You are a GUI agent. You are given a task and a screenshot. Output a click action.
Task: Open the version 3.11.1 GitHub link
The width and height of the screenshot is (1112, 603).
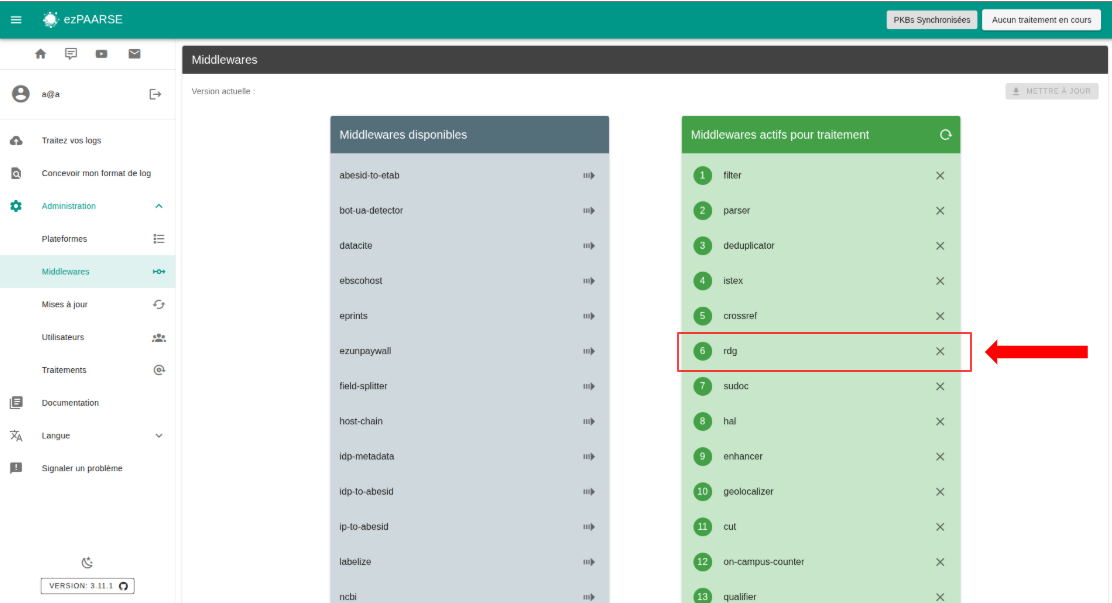[88, 586]
